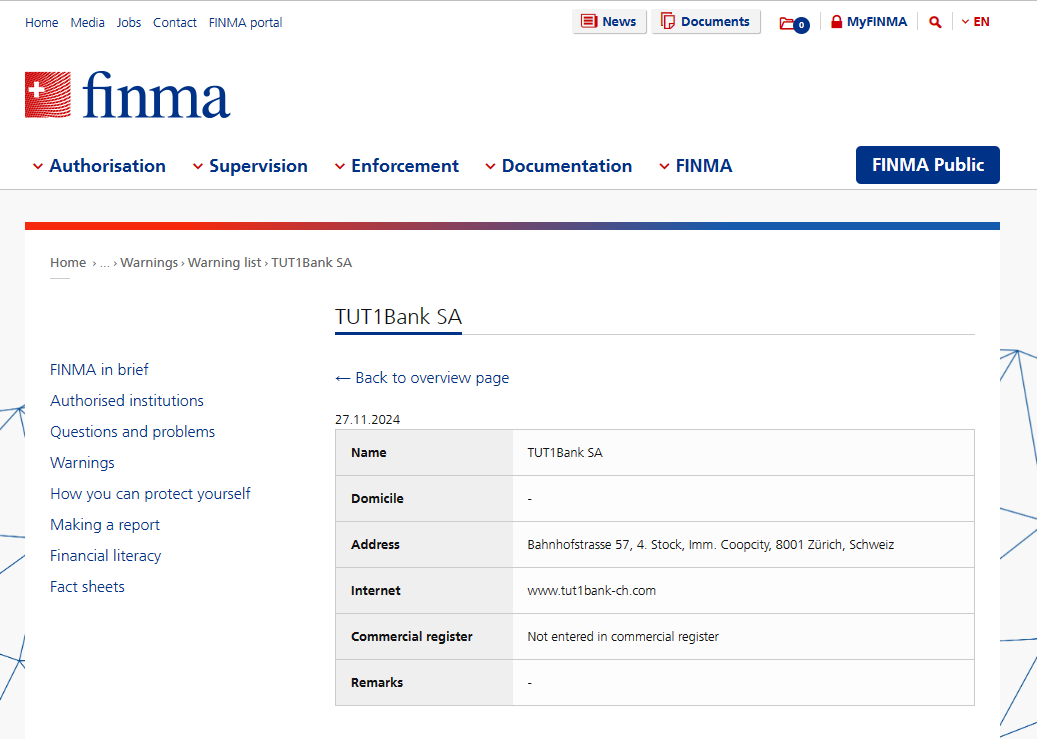Viewport: 1037px width, 739px height.
Task: Click the Internet row label
Action: point(376,590)
